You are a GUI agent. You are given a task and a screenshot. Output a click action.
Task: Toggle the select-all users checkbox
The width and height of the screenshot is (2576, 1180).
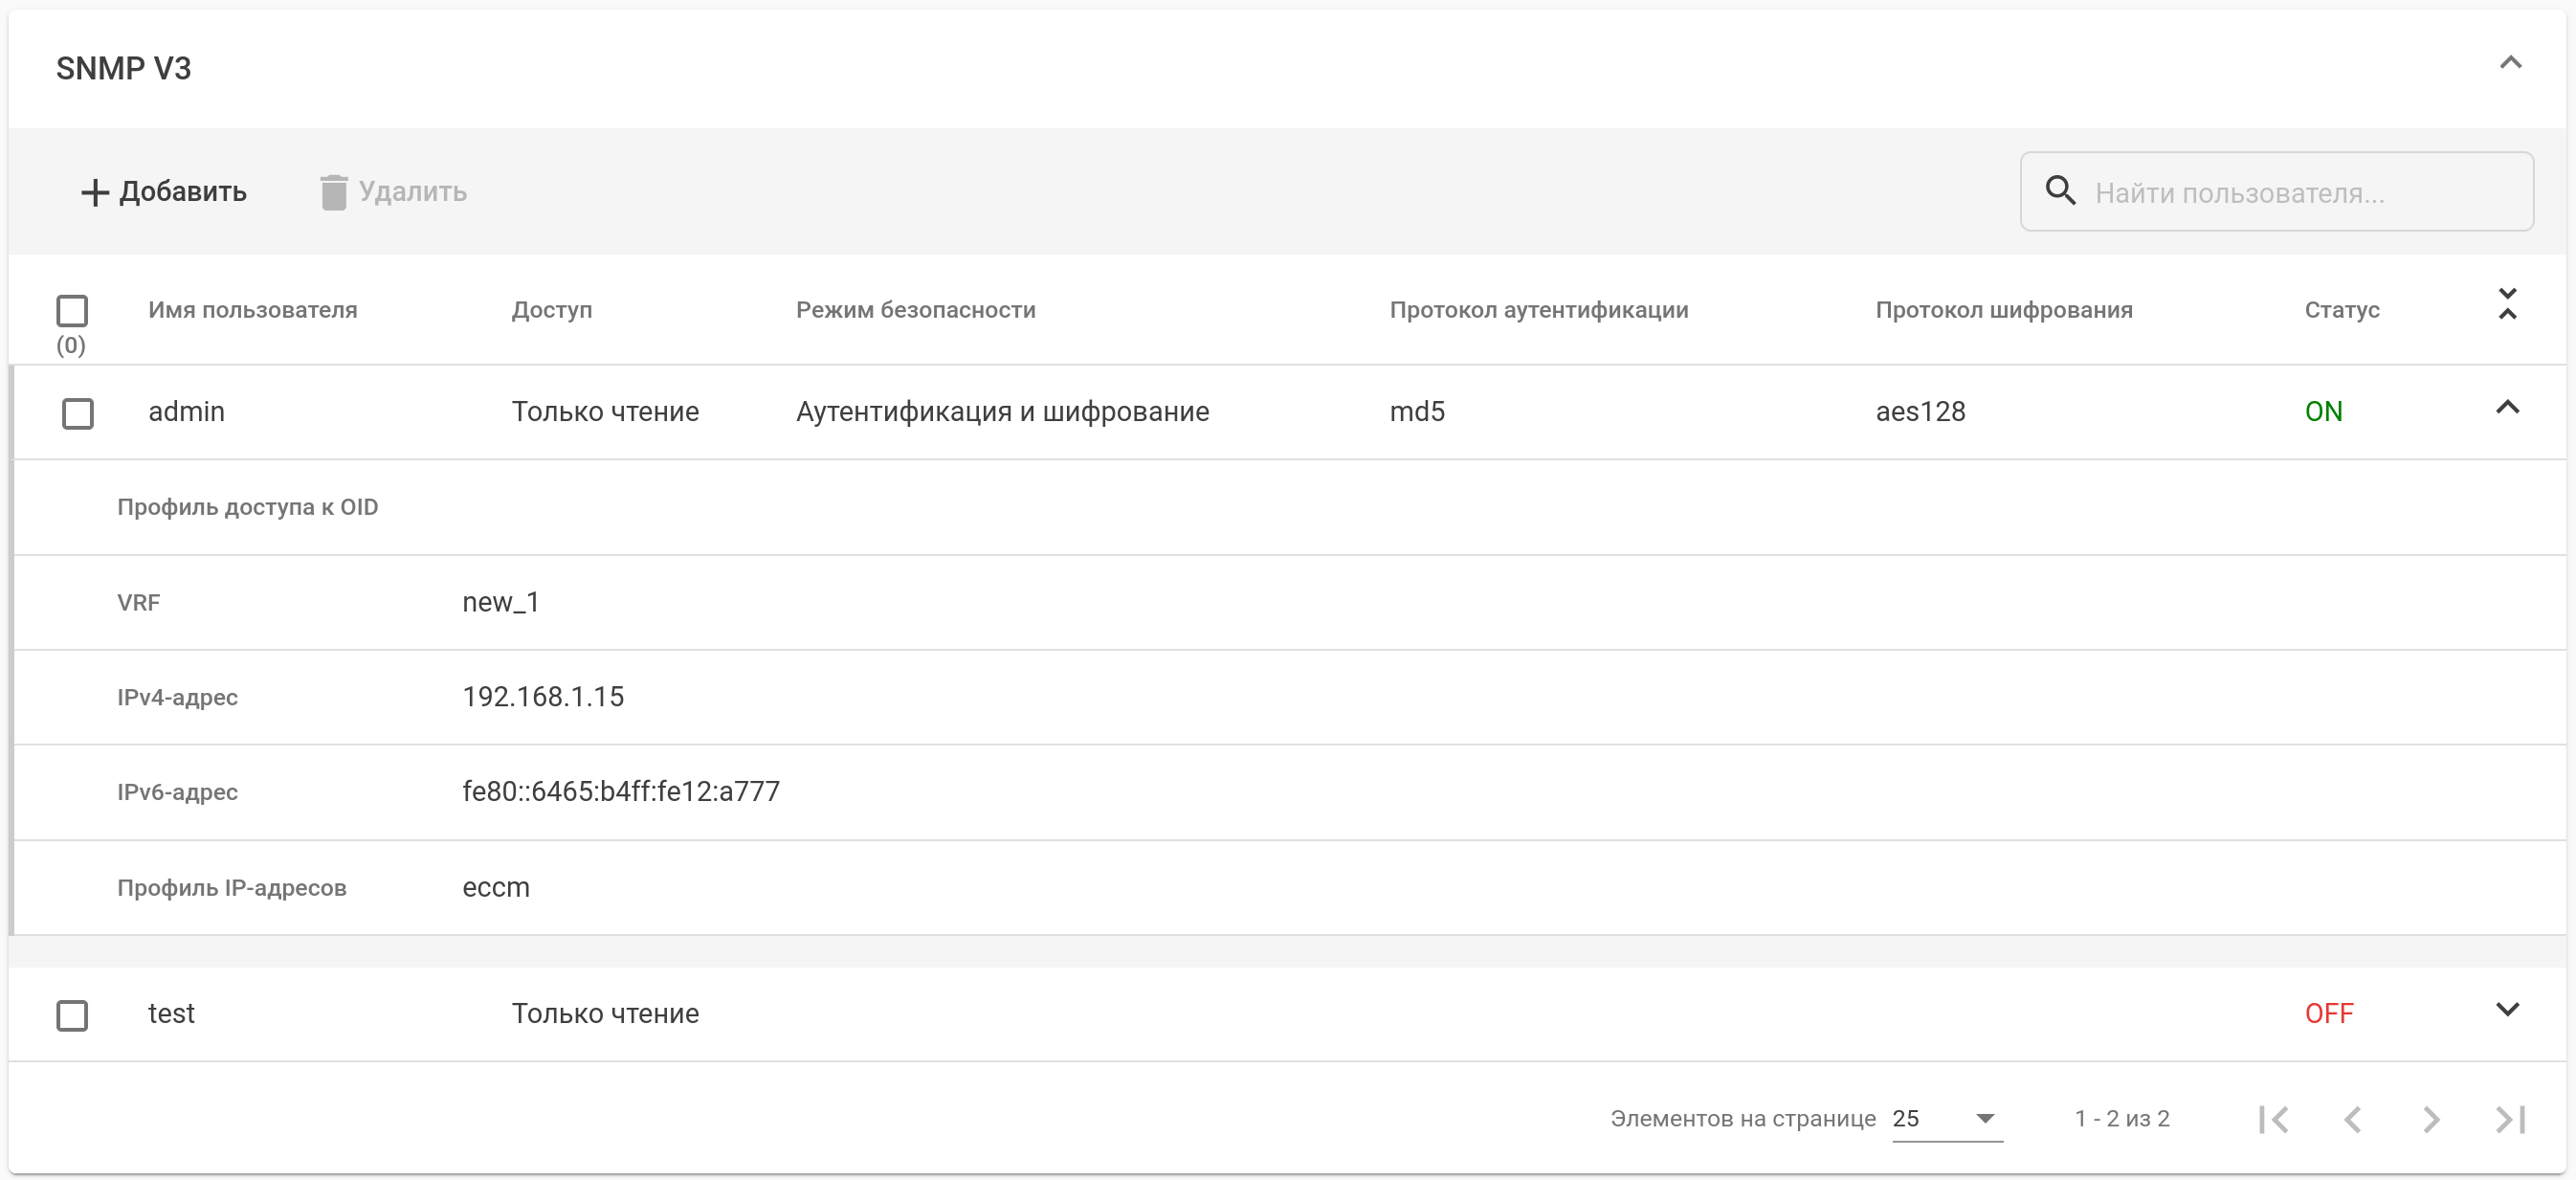[x=72, y=311]
